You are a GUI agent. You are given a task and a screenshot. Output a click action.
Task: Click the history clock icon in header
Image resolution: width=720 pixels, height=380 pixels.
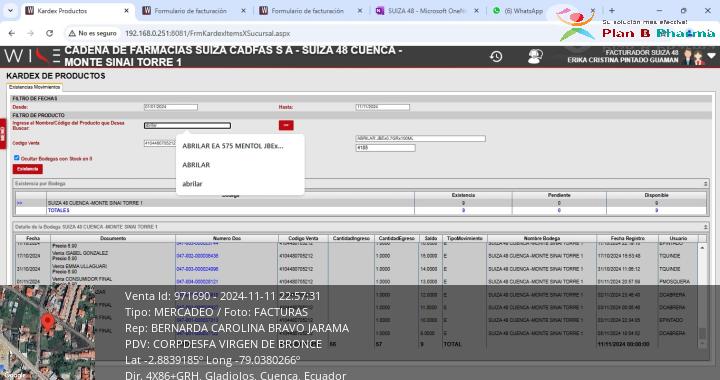click(496, 56)
